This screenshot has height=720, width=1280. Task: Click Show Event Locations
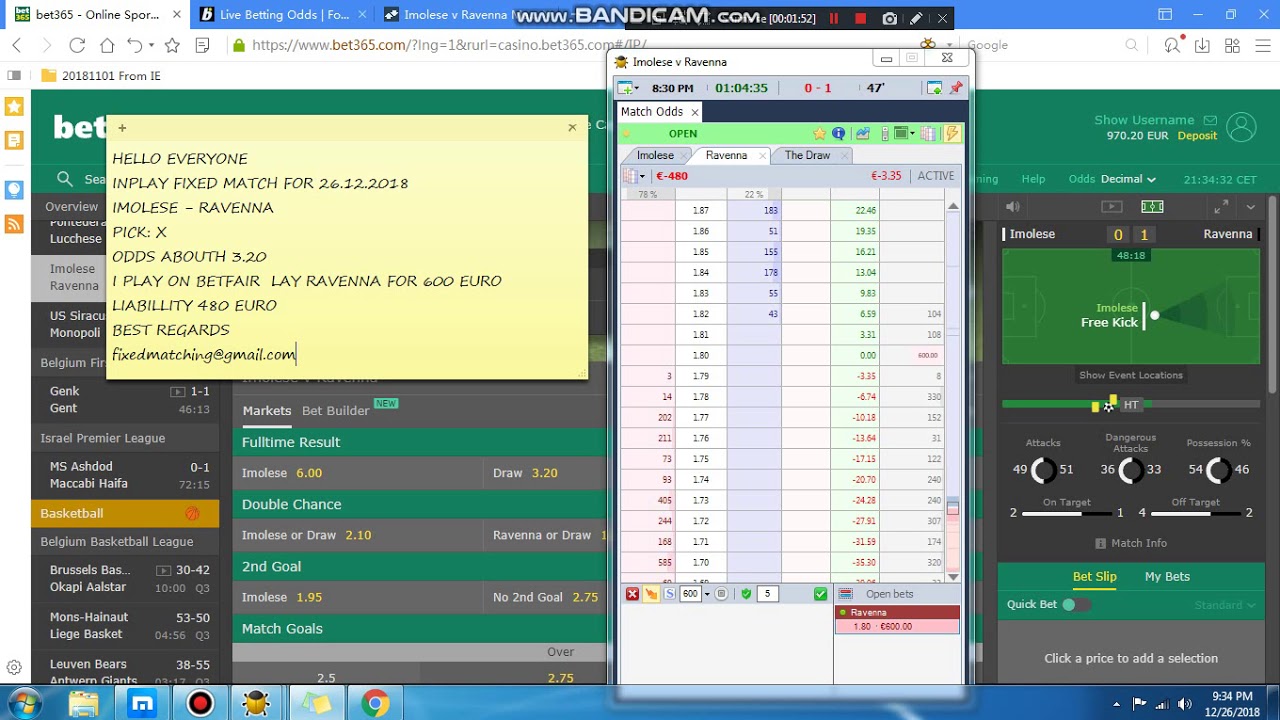coord(1131,375)
